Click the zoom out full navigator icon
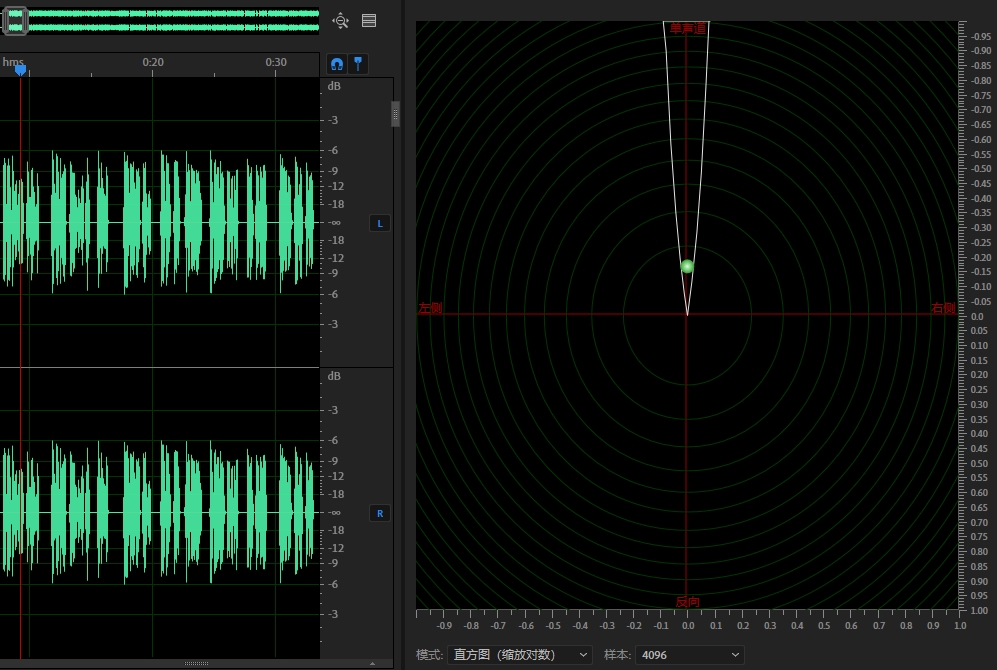The height and width of the screenshot is (670, 997). point(340,21)
